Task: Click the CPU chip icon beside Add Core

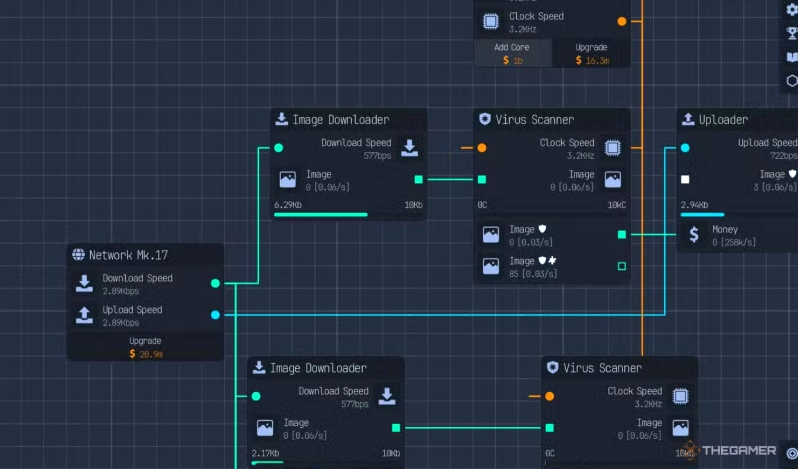Action: click(x=491, y=21)
